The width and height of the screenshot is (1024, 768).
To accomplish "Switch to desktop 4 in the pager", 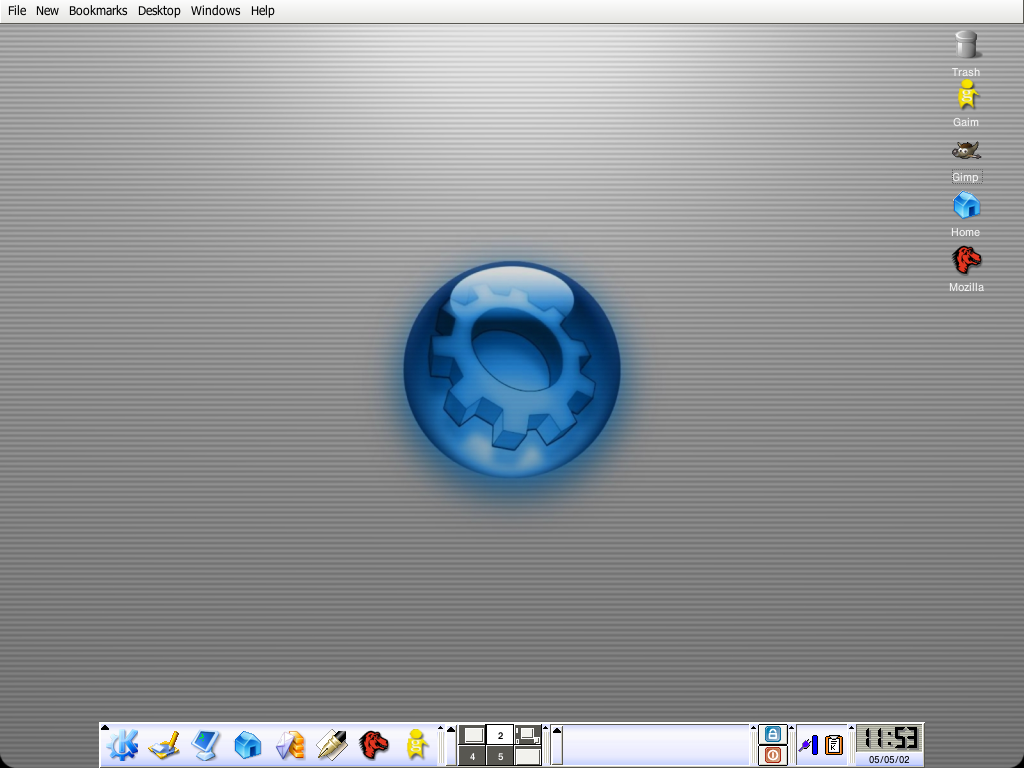I will pyautogui.click(x=473, y=756).
